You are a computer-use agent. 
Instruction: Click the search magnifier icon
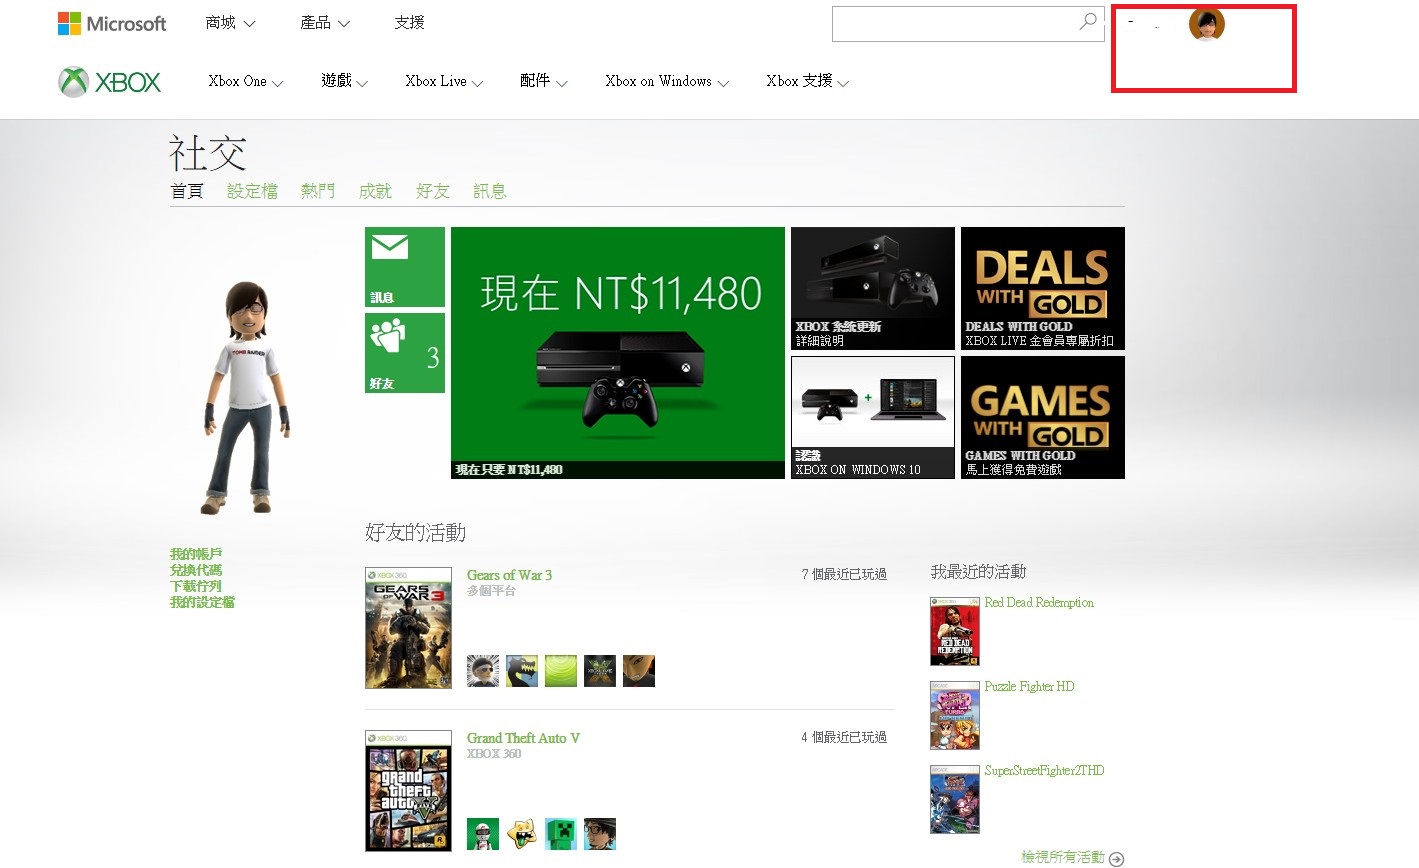[1088, 22]
